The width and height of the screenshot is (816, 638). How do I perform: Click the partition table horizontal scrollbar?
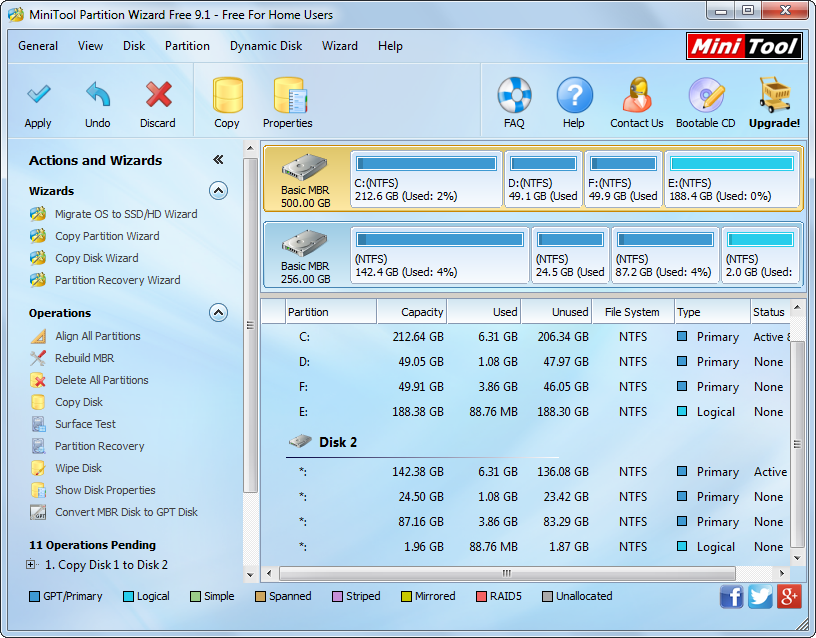[507, 573]
